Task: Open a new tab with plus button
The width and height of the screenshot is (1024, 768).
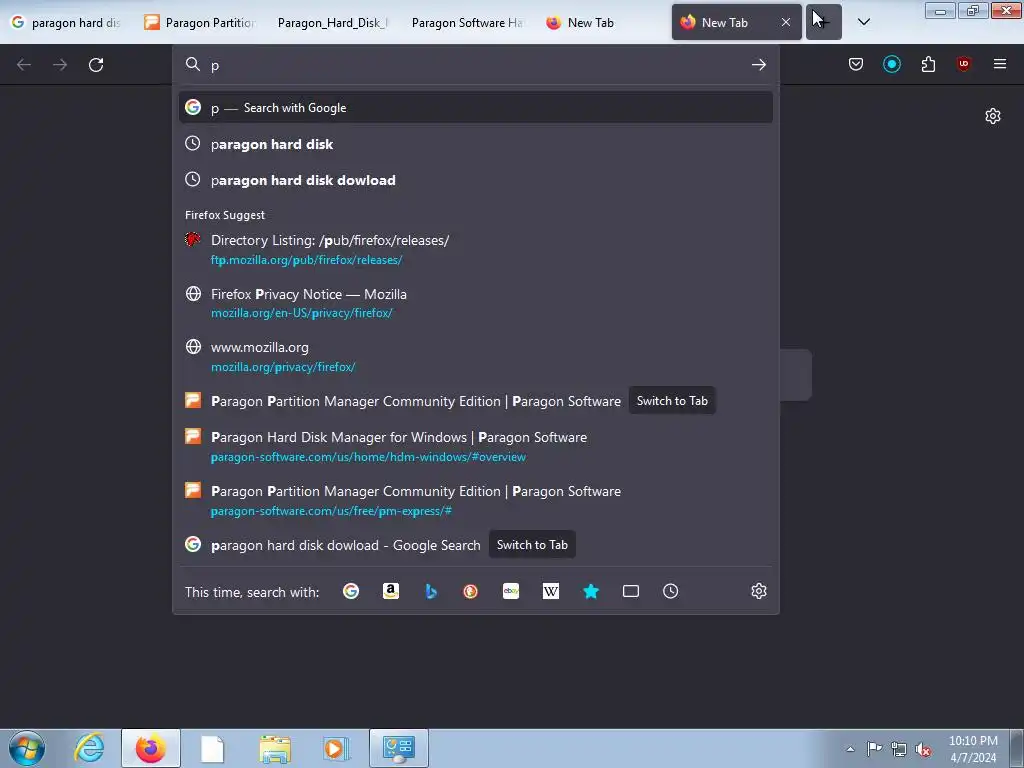Action: coord(824,22)
